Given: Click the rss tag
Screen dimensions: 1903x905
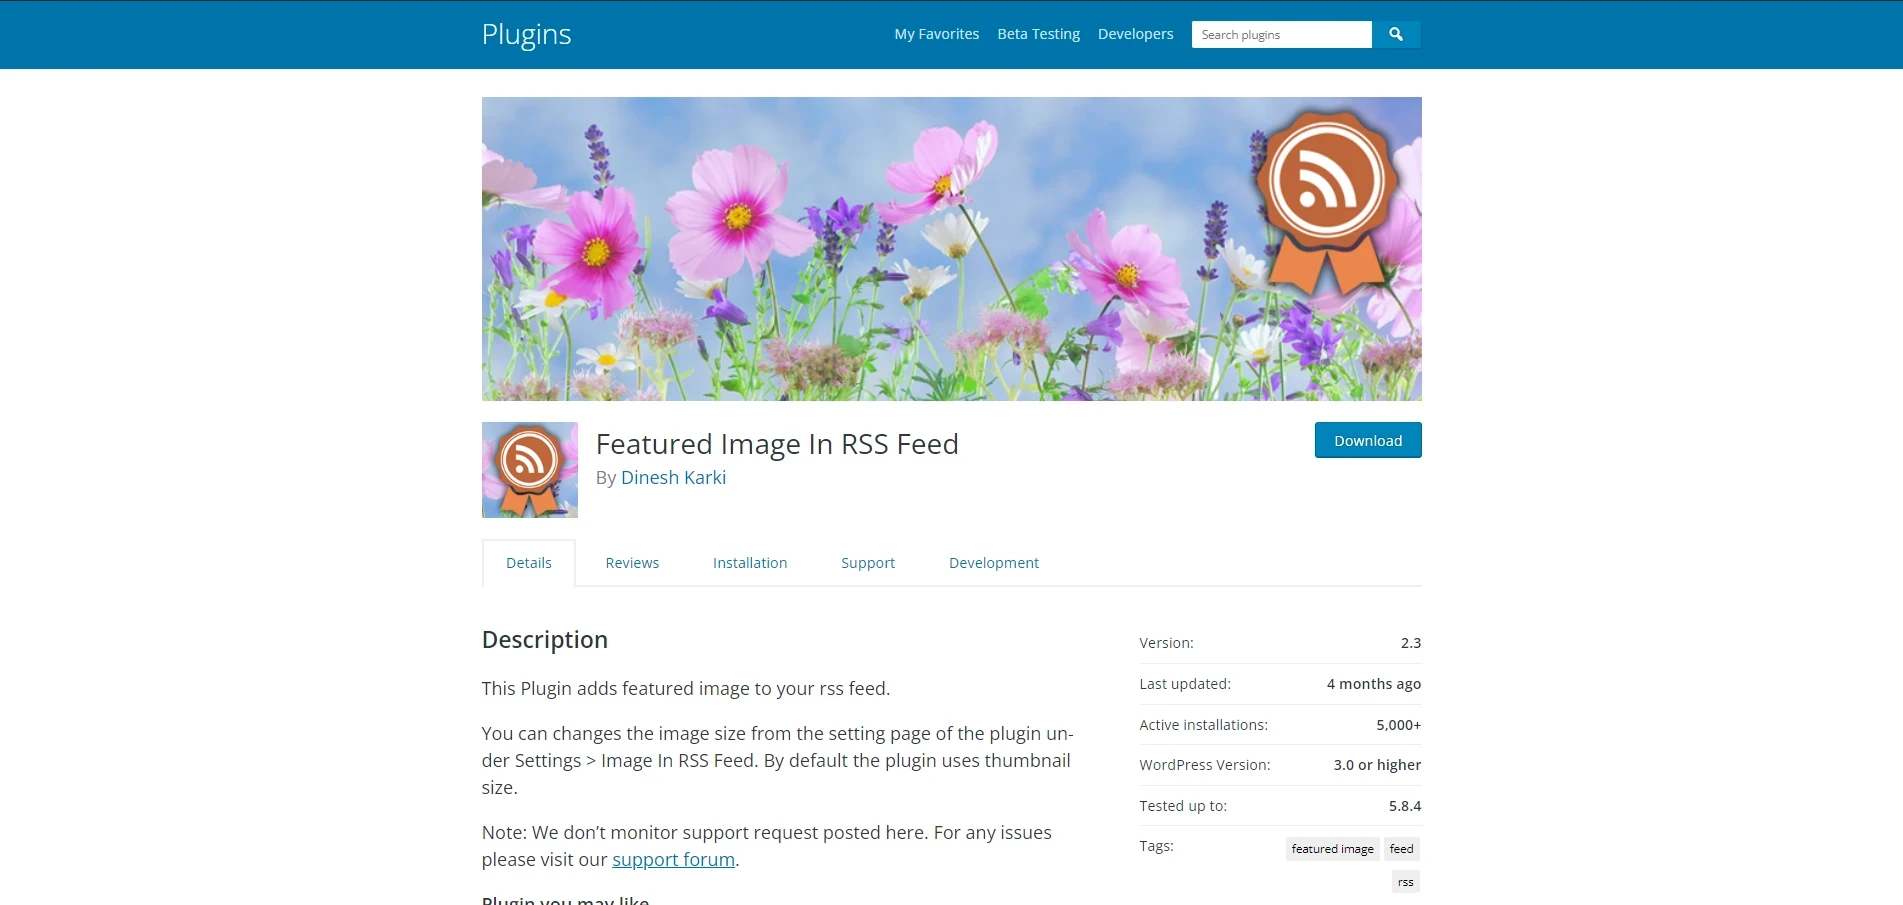Looking at the screenshot, I should [x=1404, y=881].
